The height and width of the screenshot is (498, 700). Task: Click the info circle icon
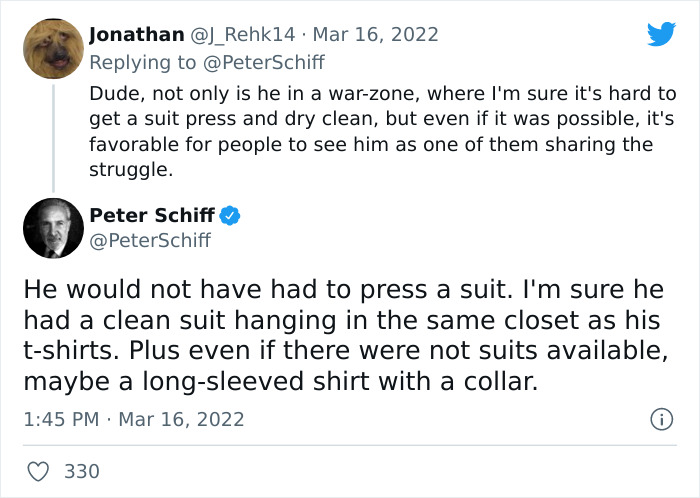(x=660, y=420)
